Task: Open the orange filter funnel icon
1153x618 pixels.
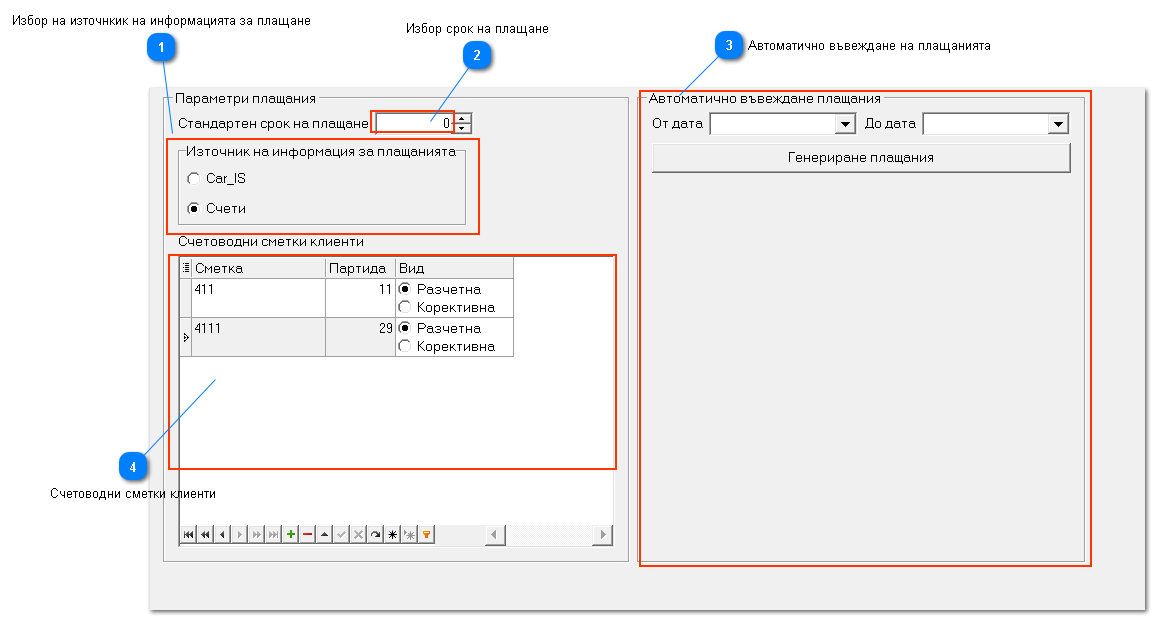Action: pos(426,535)
